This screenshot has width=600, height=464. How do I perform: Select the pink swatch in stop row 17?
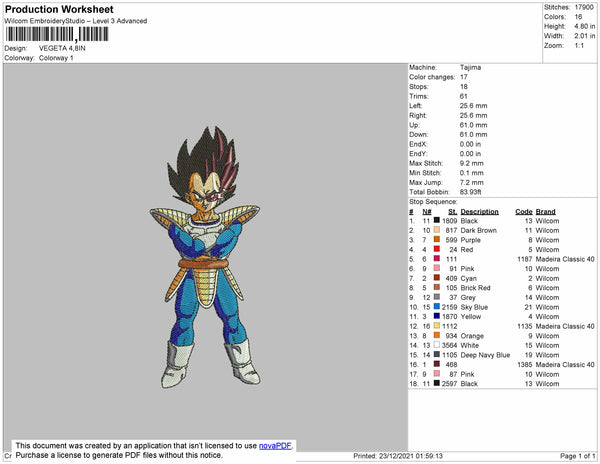437,373
